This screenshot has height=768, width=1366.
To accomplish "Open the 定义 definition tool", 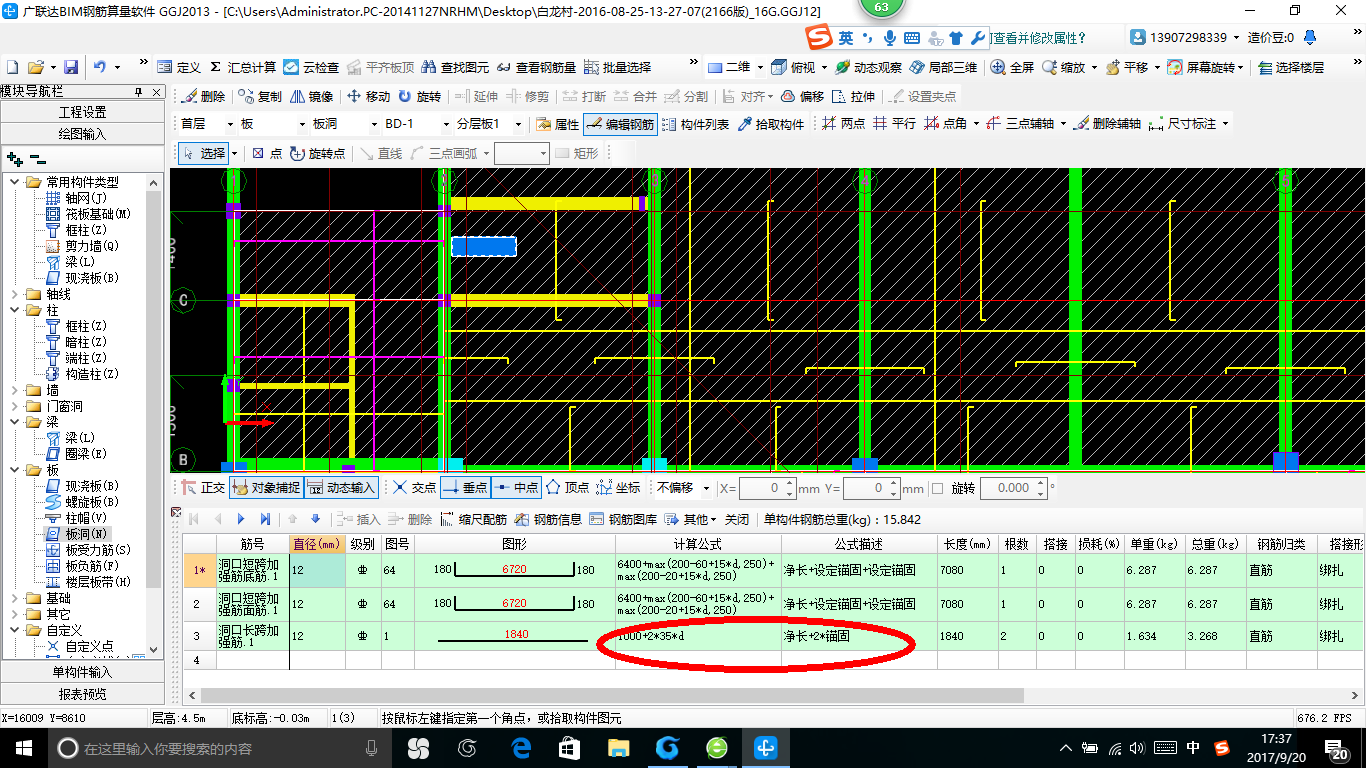I will (x=179, y=67).
